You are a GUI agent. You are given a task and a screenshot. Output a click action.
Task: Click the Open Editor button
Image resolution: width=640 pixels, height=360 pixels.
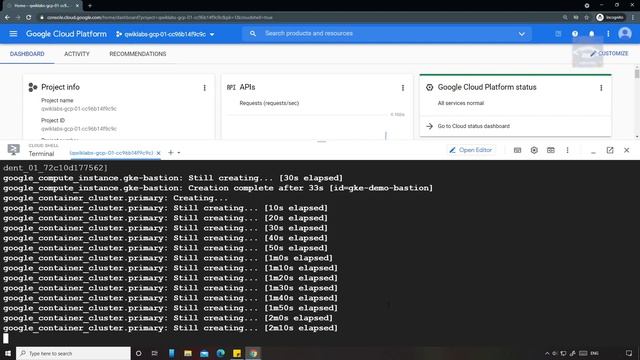(x=471, y=150)
